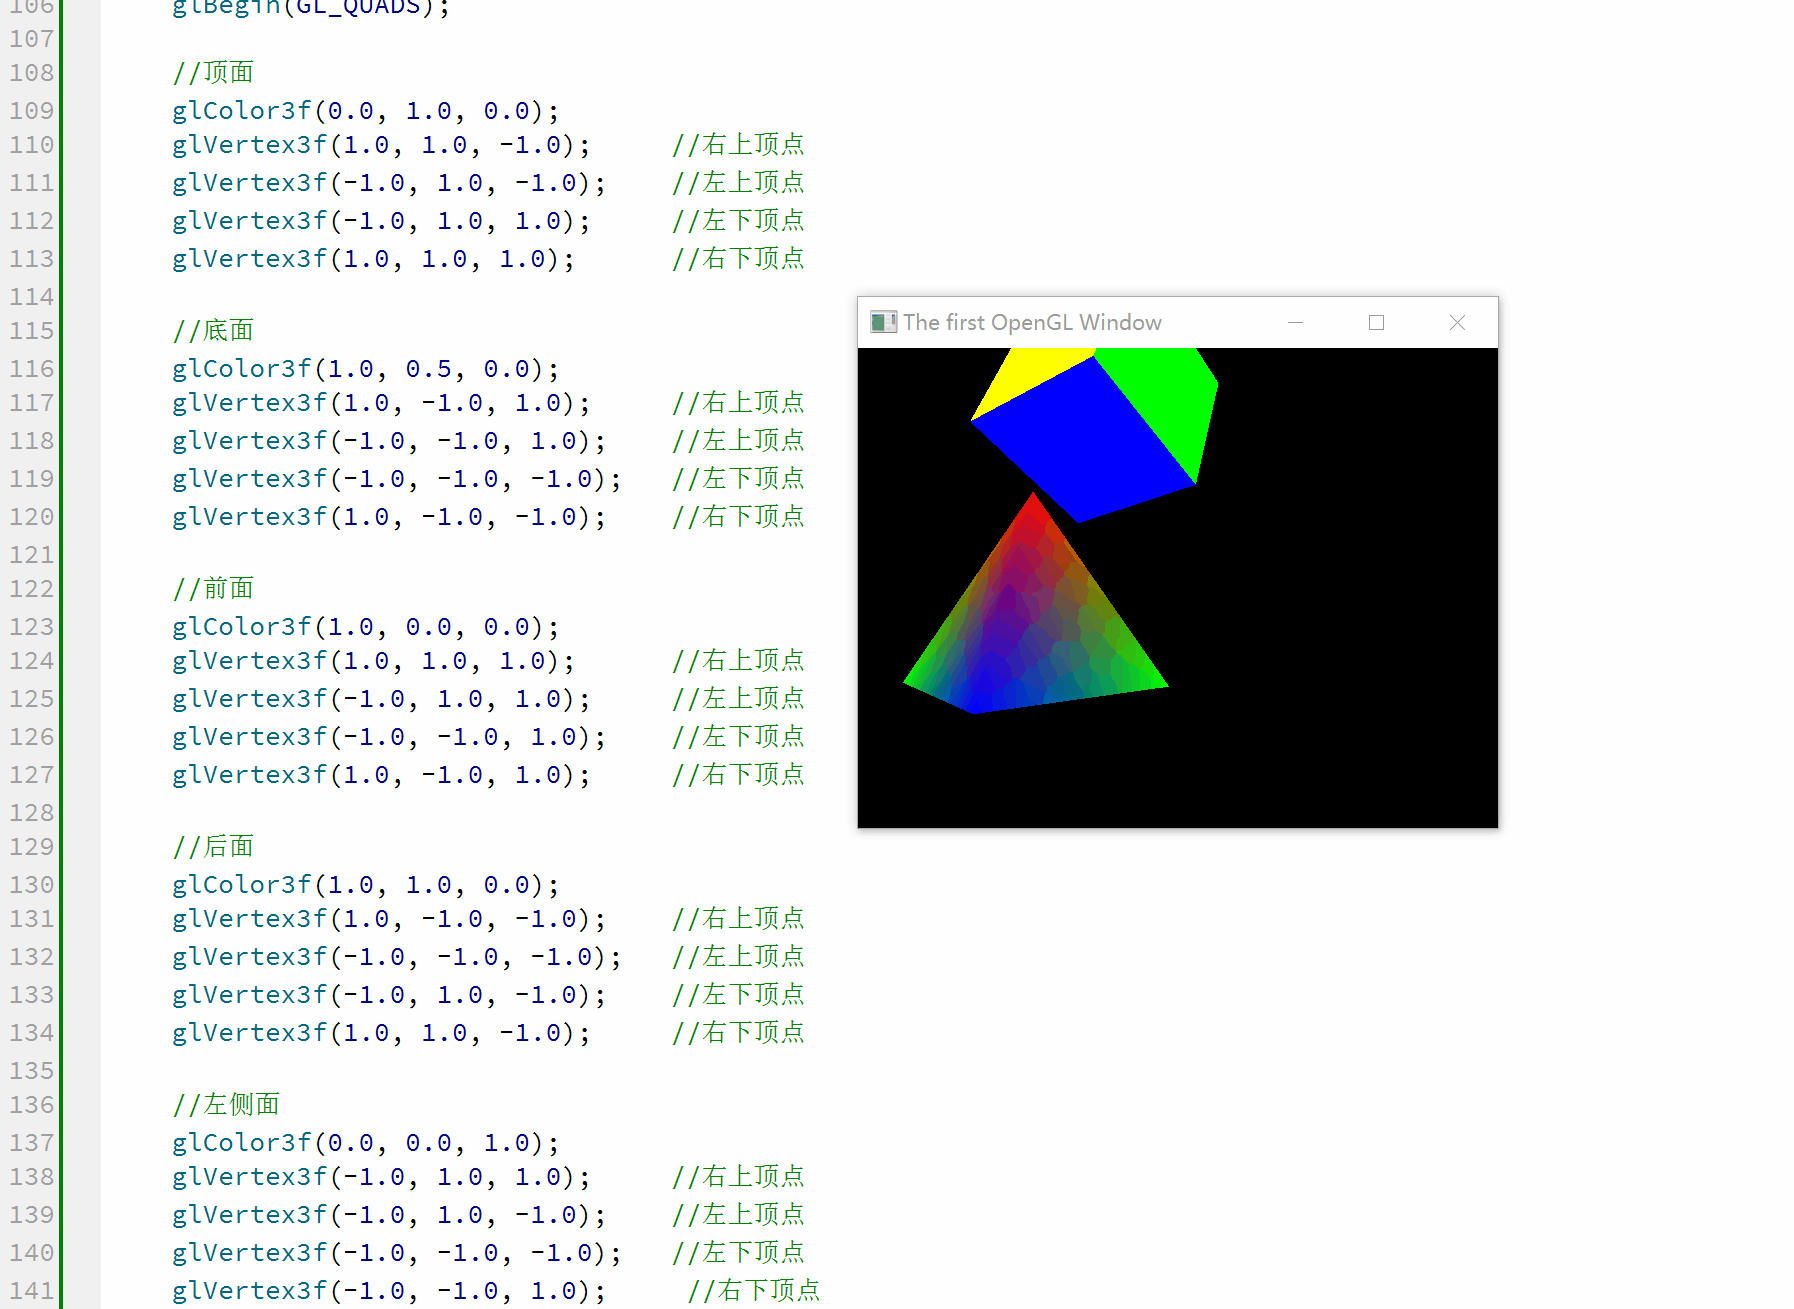Click the //前面 comment
1794x1309 pixels.
pyautogui.click(x=213, y=588)
